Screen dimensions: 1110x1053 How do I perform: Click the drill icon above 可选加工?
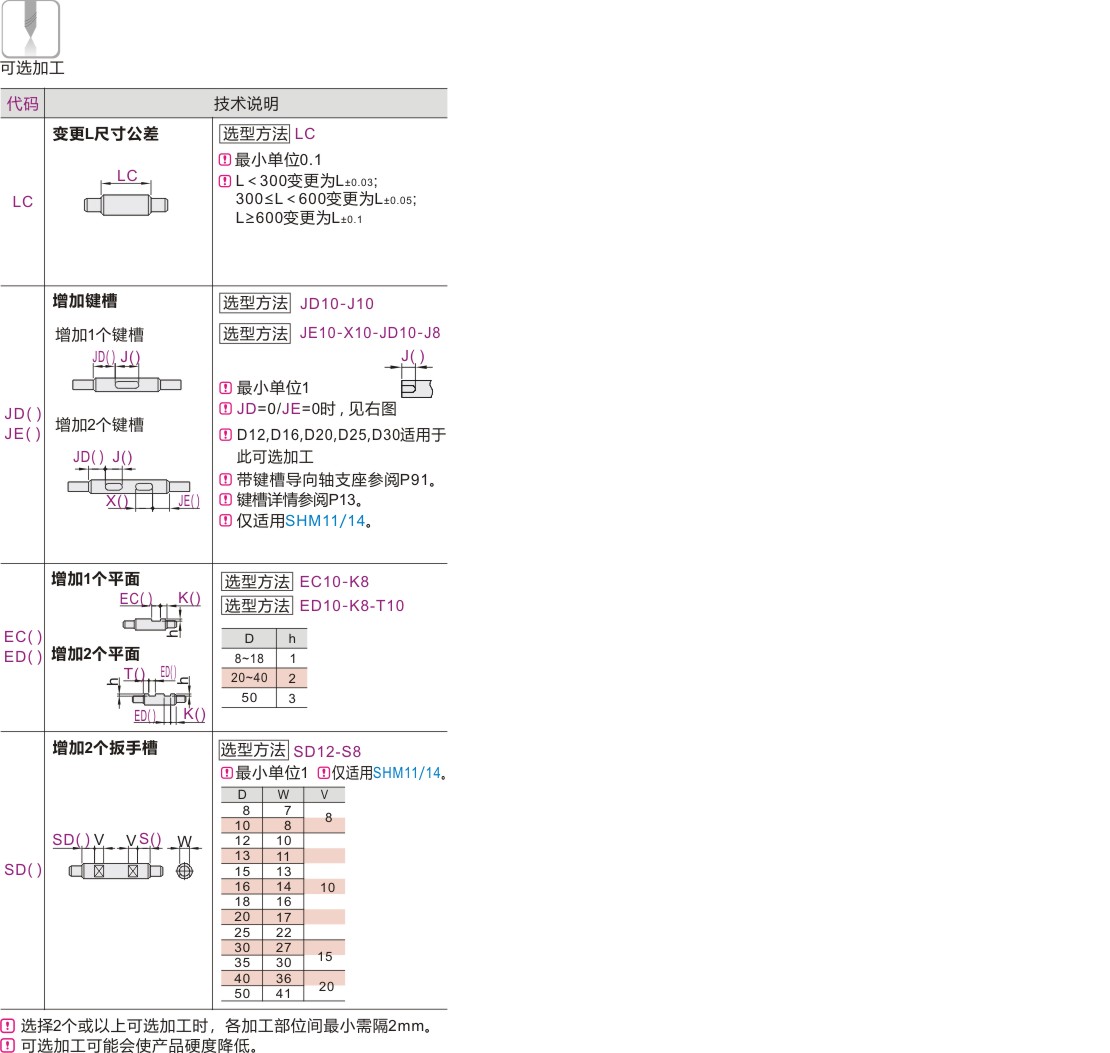30,28
